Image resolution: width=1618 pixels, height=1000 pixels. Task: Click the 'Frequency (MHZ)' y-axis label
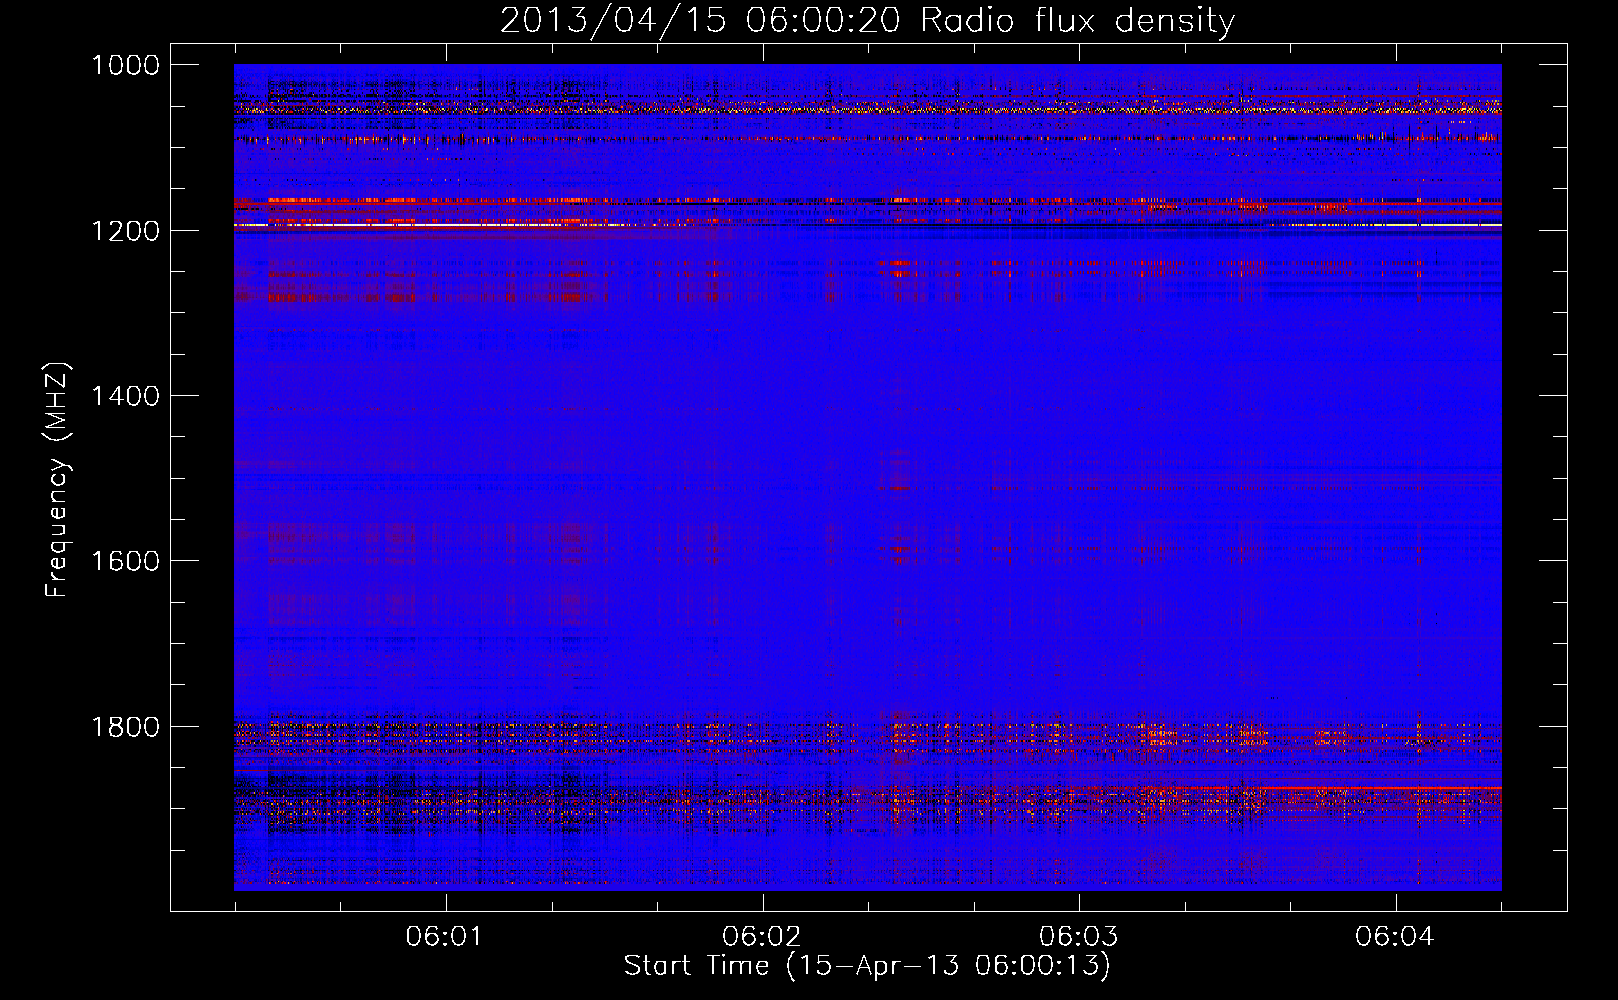58,480
